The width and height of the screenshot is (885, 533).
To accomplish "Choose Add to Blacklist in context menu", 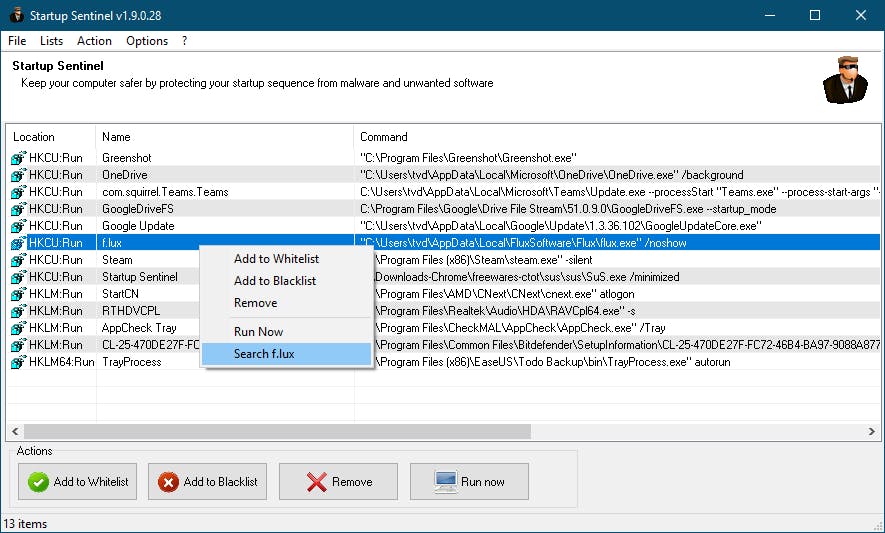I will click(x=286, y=281).
